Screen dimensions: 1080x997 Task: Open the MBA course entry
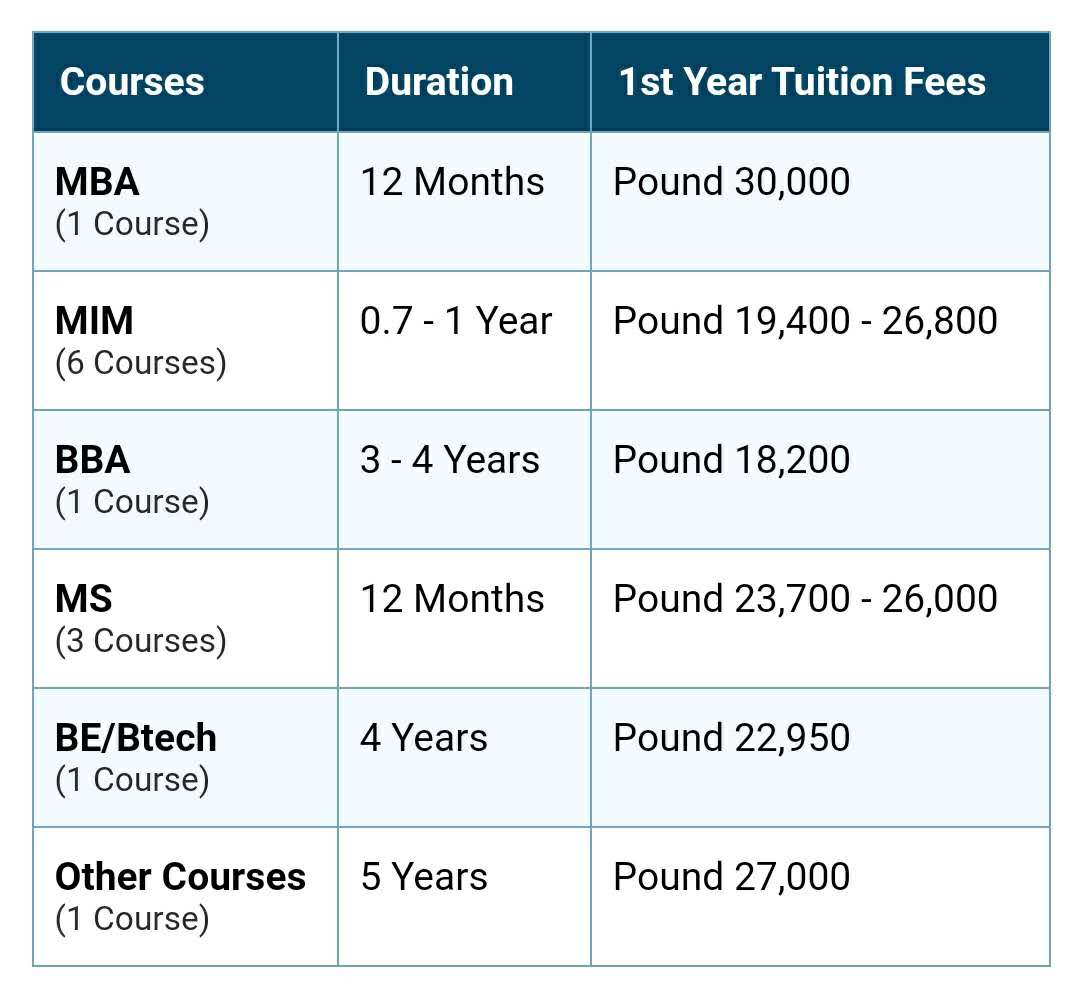coord(98,182)
